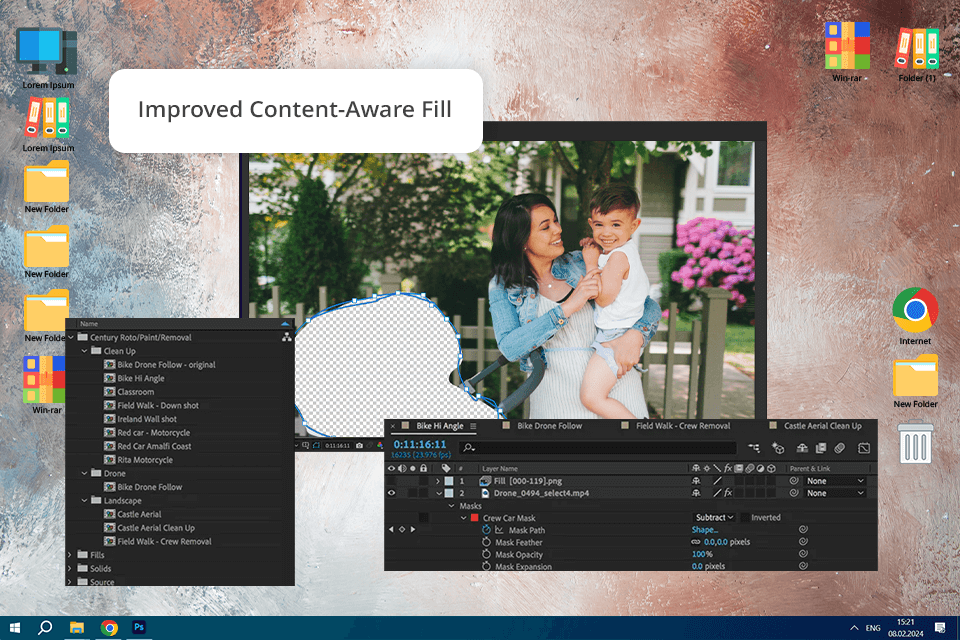Click parent pick whip for Fill layer
This screenshot has height=640, width=960.
(x=794, y=481)
